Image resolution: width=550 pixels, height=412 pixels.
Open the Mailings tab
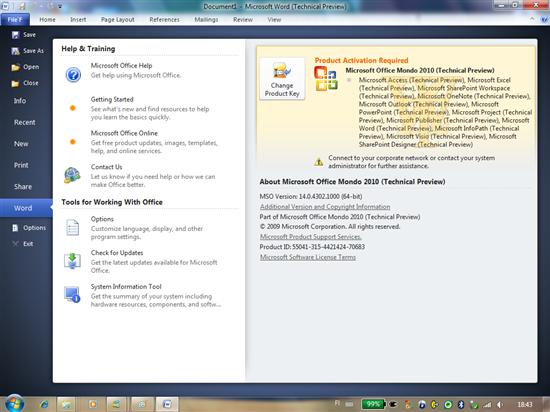click(x=206, y=20)
